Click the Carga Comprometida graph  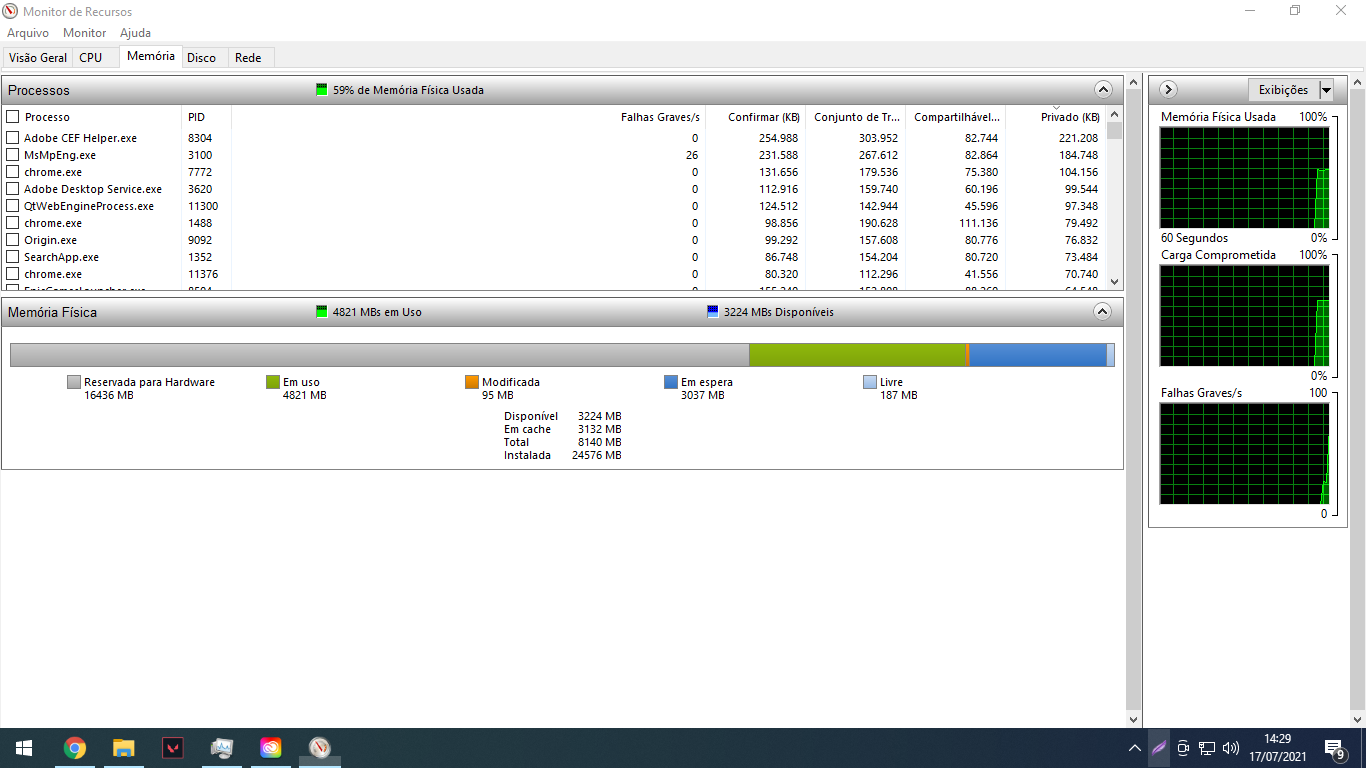(1244, 315)
